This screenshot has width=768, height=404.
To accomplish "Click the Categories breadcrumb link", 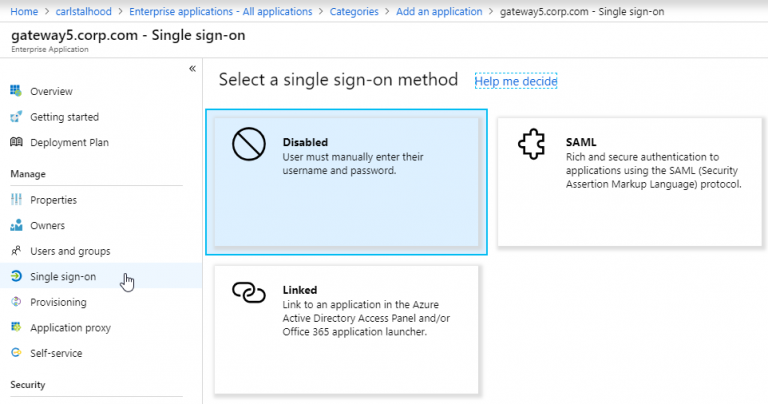I will (x=355, y=12).
